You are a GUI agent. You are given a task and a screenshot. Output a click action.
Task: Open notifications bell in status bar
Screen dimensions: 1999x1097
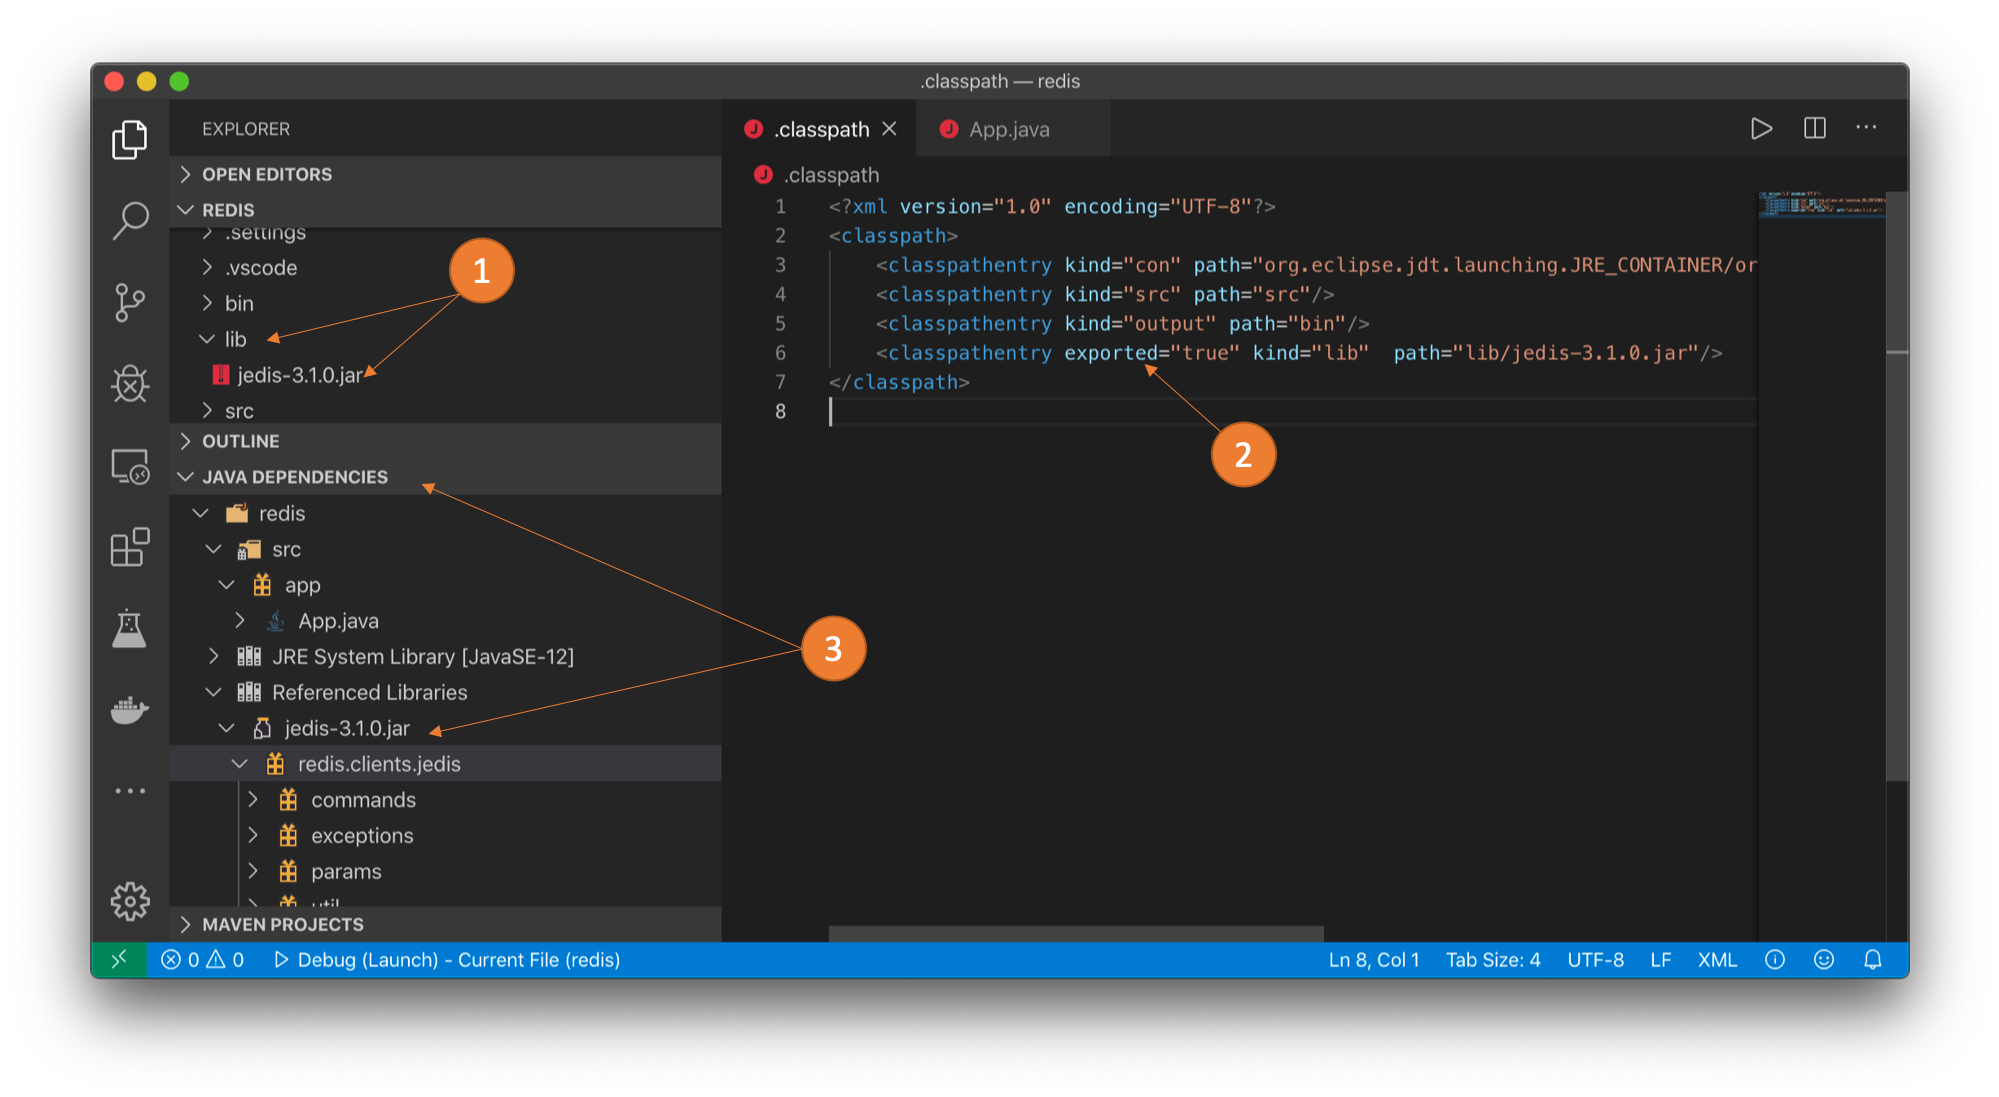tap(1873, 960)
